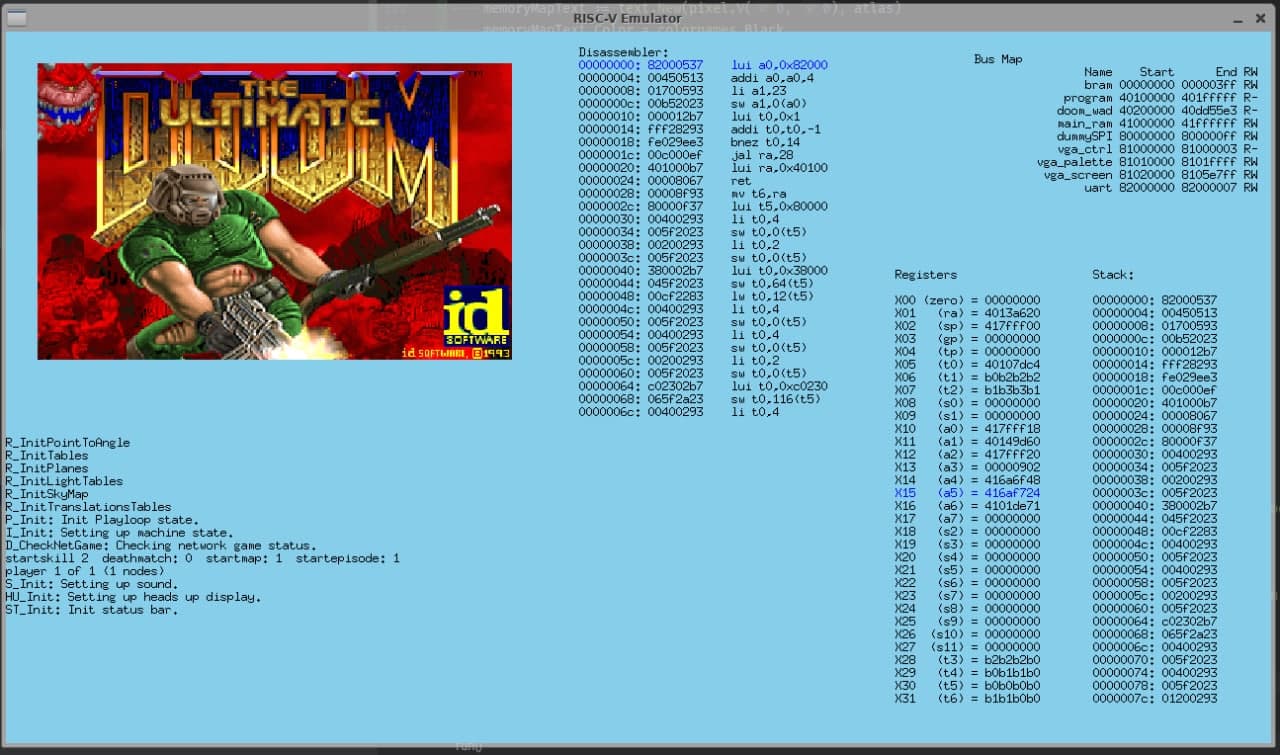
Task: Click console line 'P_Init: Init Playloop state.'
Action: [x=102, y=520]
